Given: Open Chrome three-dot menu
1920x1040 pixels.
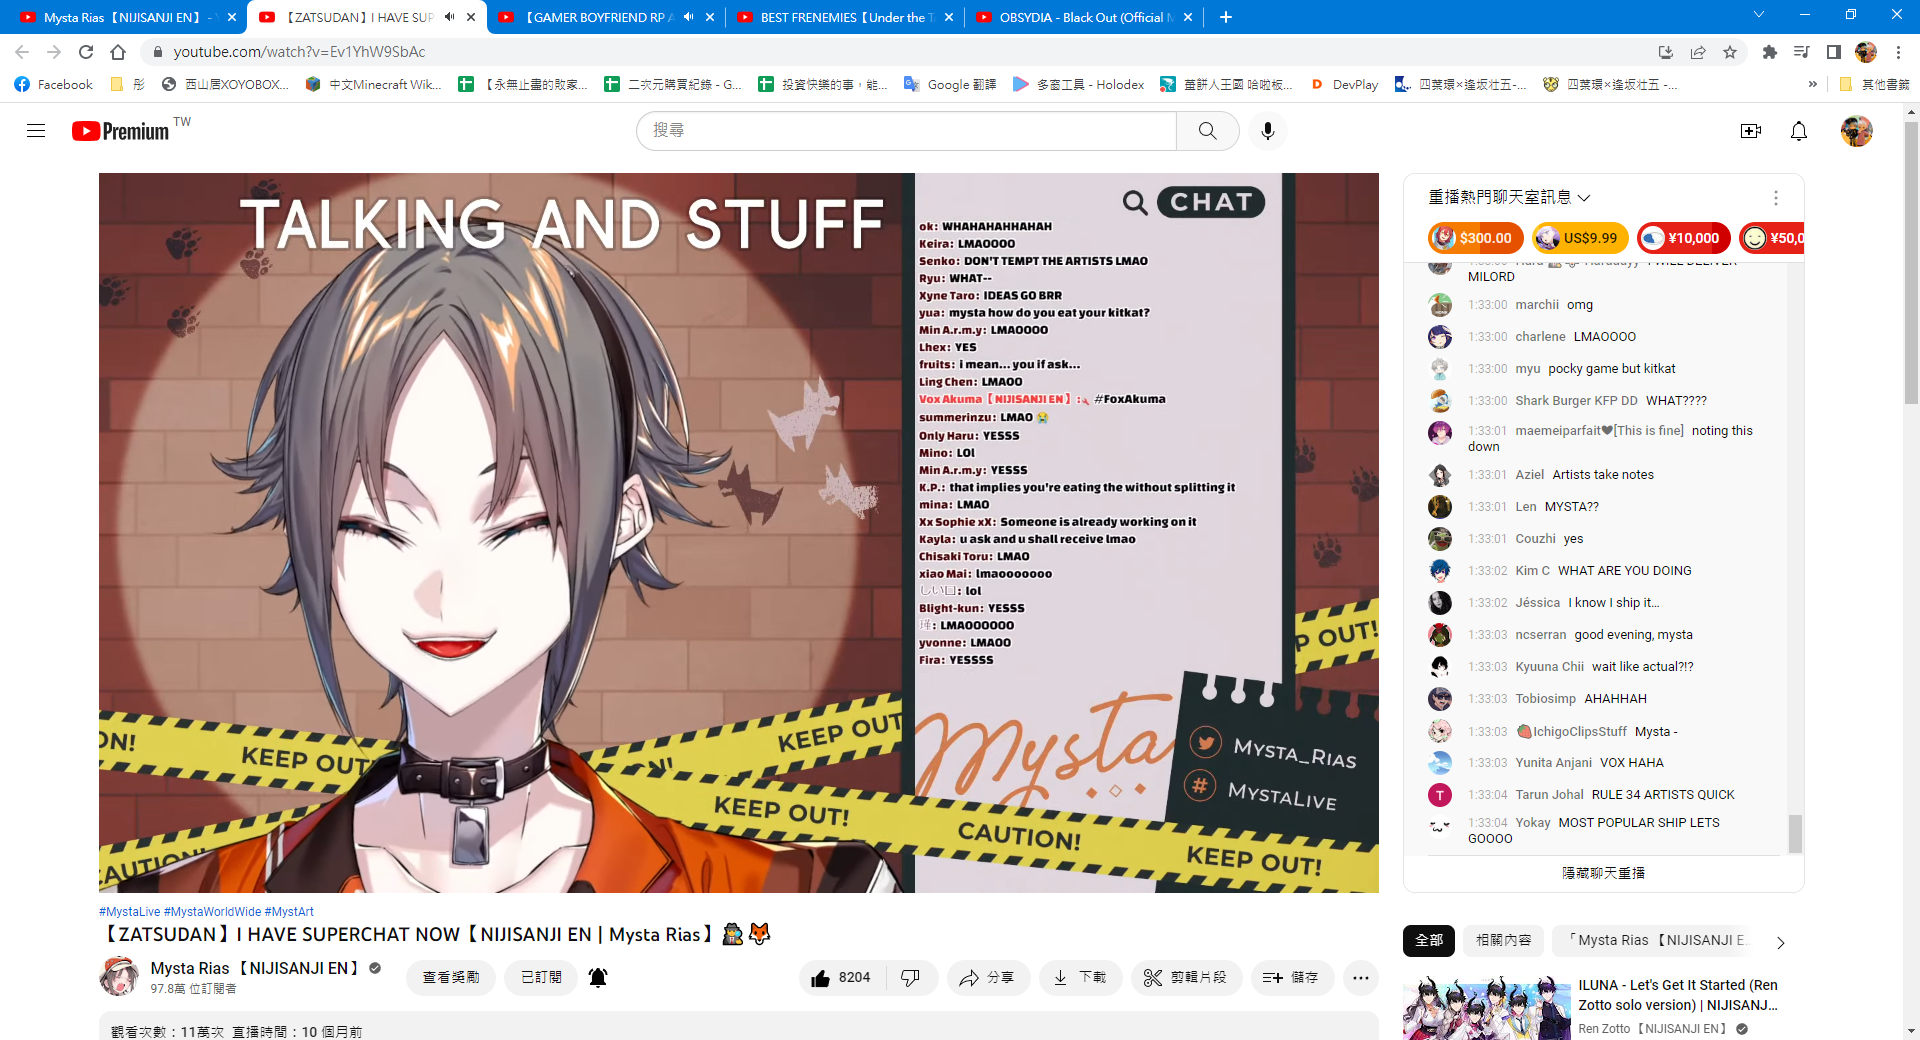Looking at the screenshot, I should pos(1898,52).
